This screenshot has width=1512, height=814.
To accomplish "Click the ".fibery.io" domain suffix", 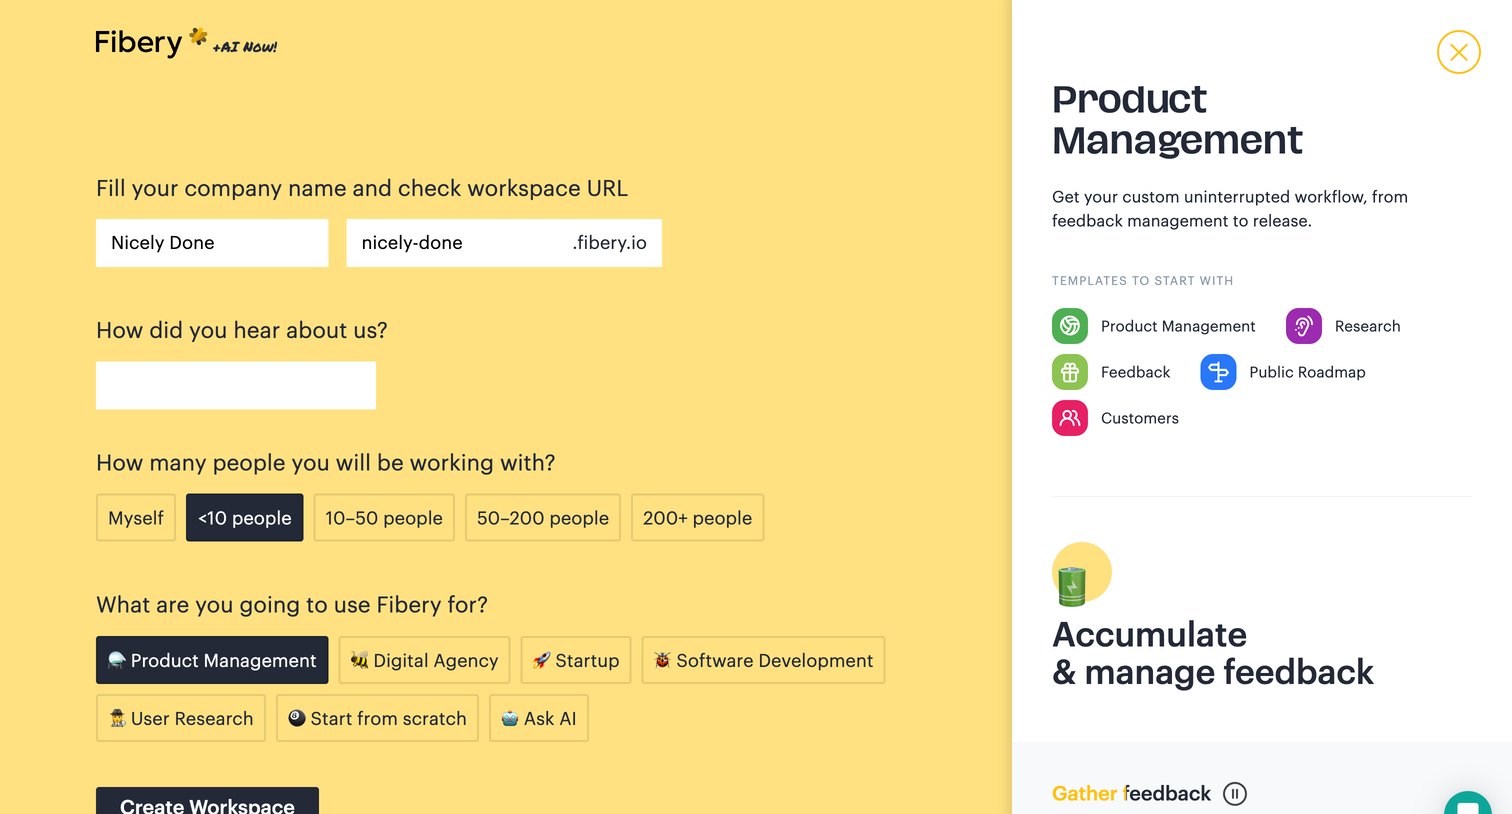I will click(610, 243).
